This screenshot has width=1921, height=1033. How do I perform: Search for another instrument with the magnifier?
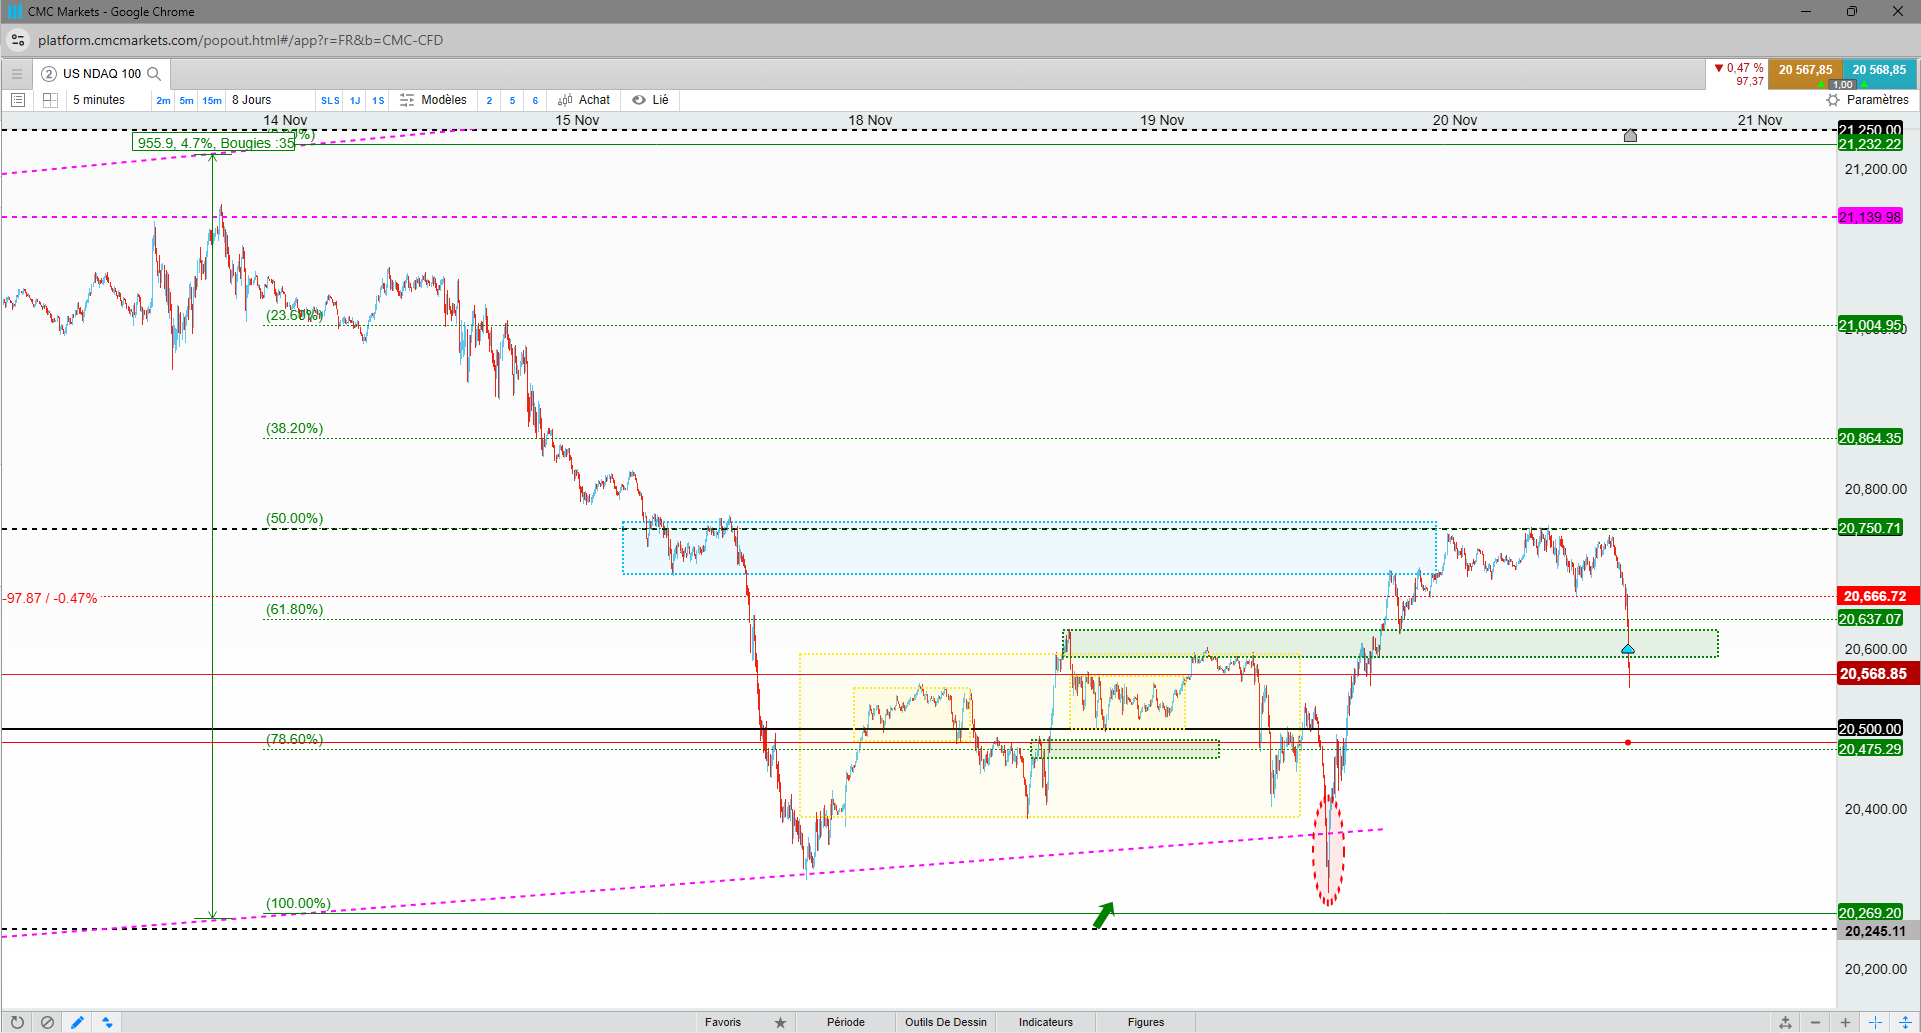coord(154,74)
